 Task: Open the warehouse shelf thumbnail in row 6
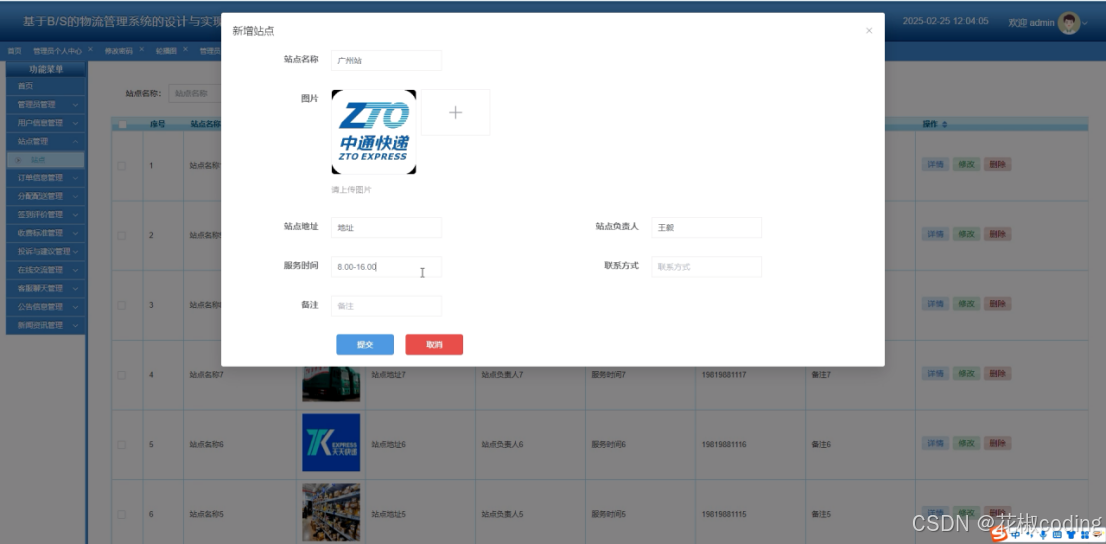click(331, 512)
